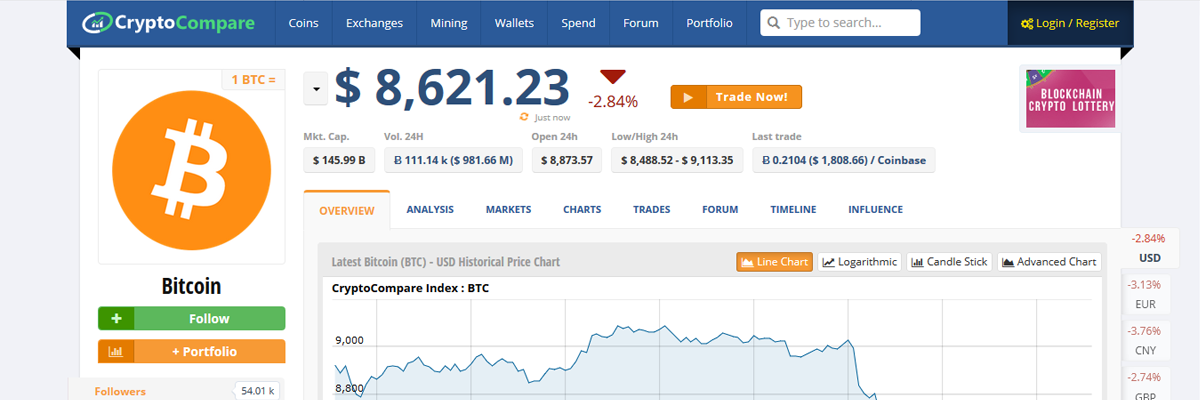This screenshot has width=1200, height=400.
Task: Click the Vol. 24H value box
Action: pos(453,160)
